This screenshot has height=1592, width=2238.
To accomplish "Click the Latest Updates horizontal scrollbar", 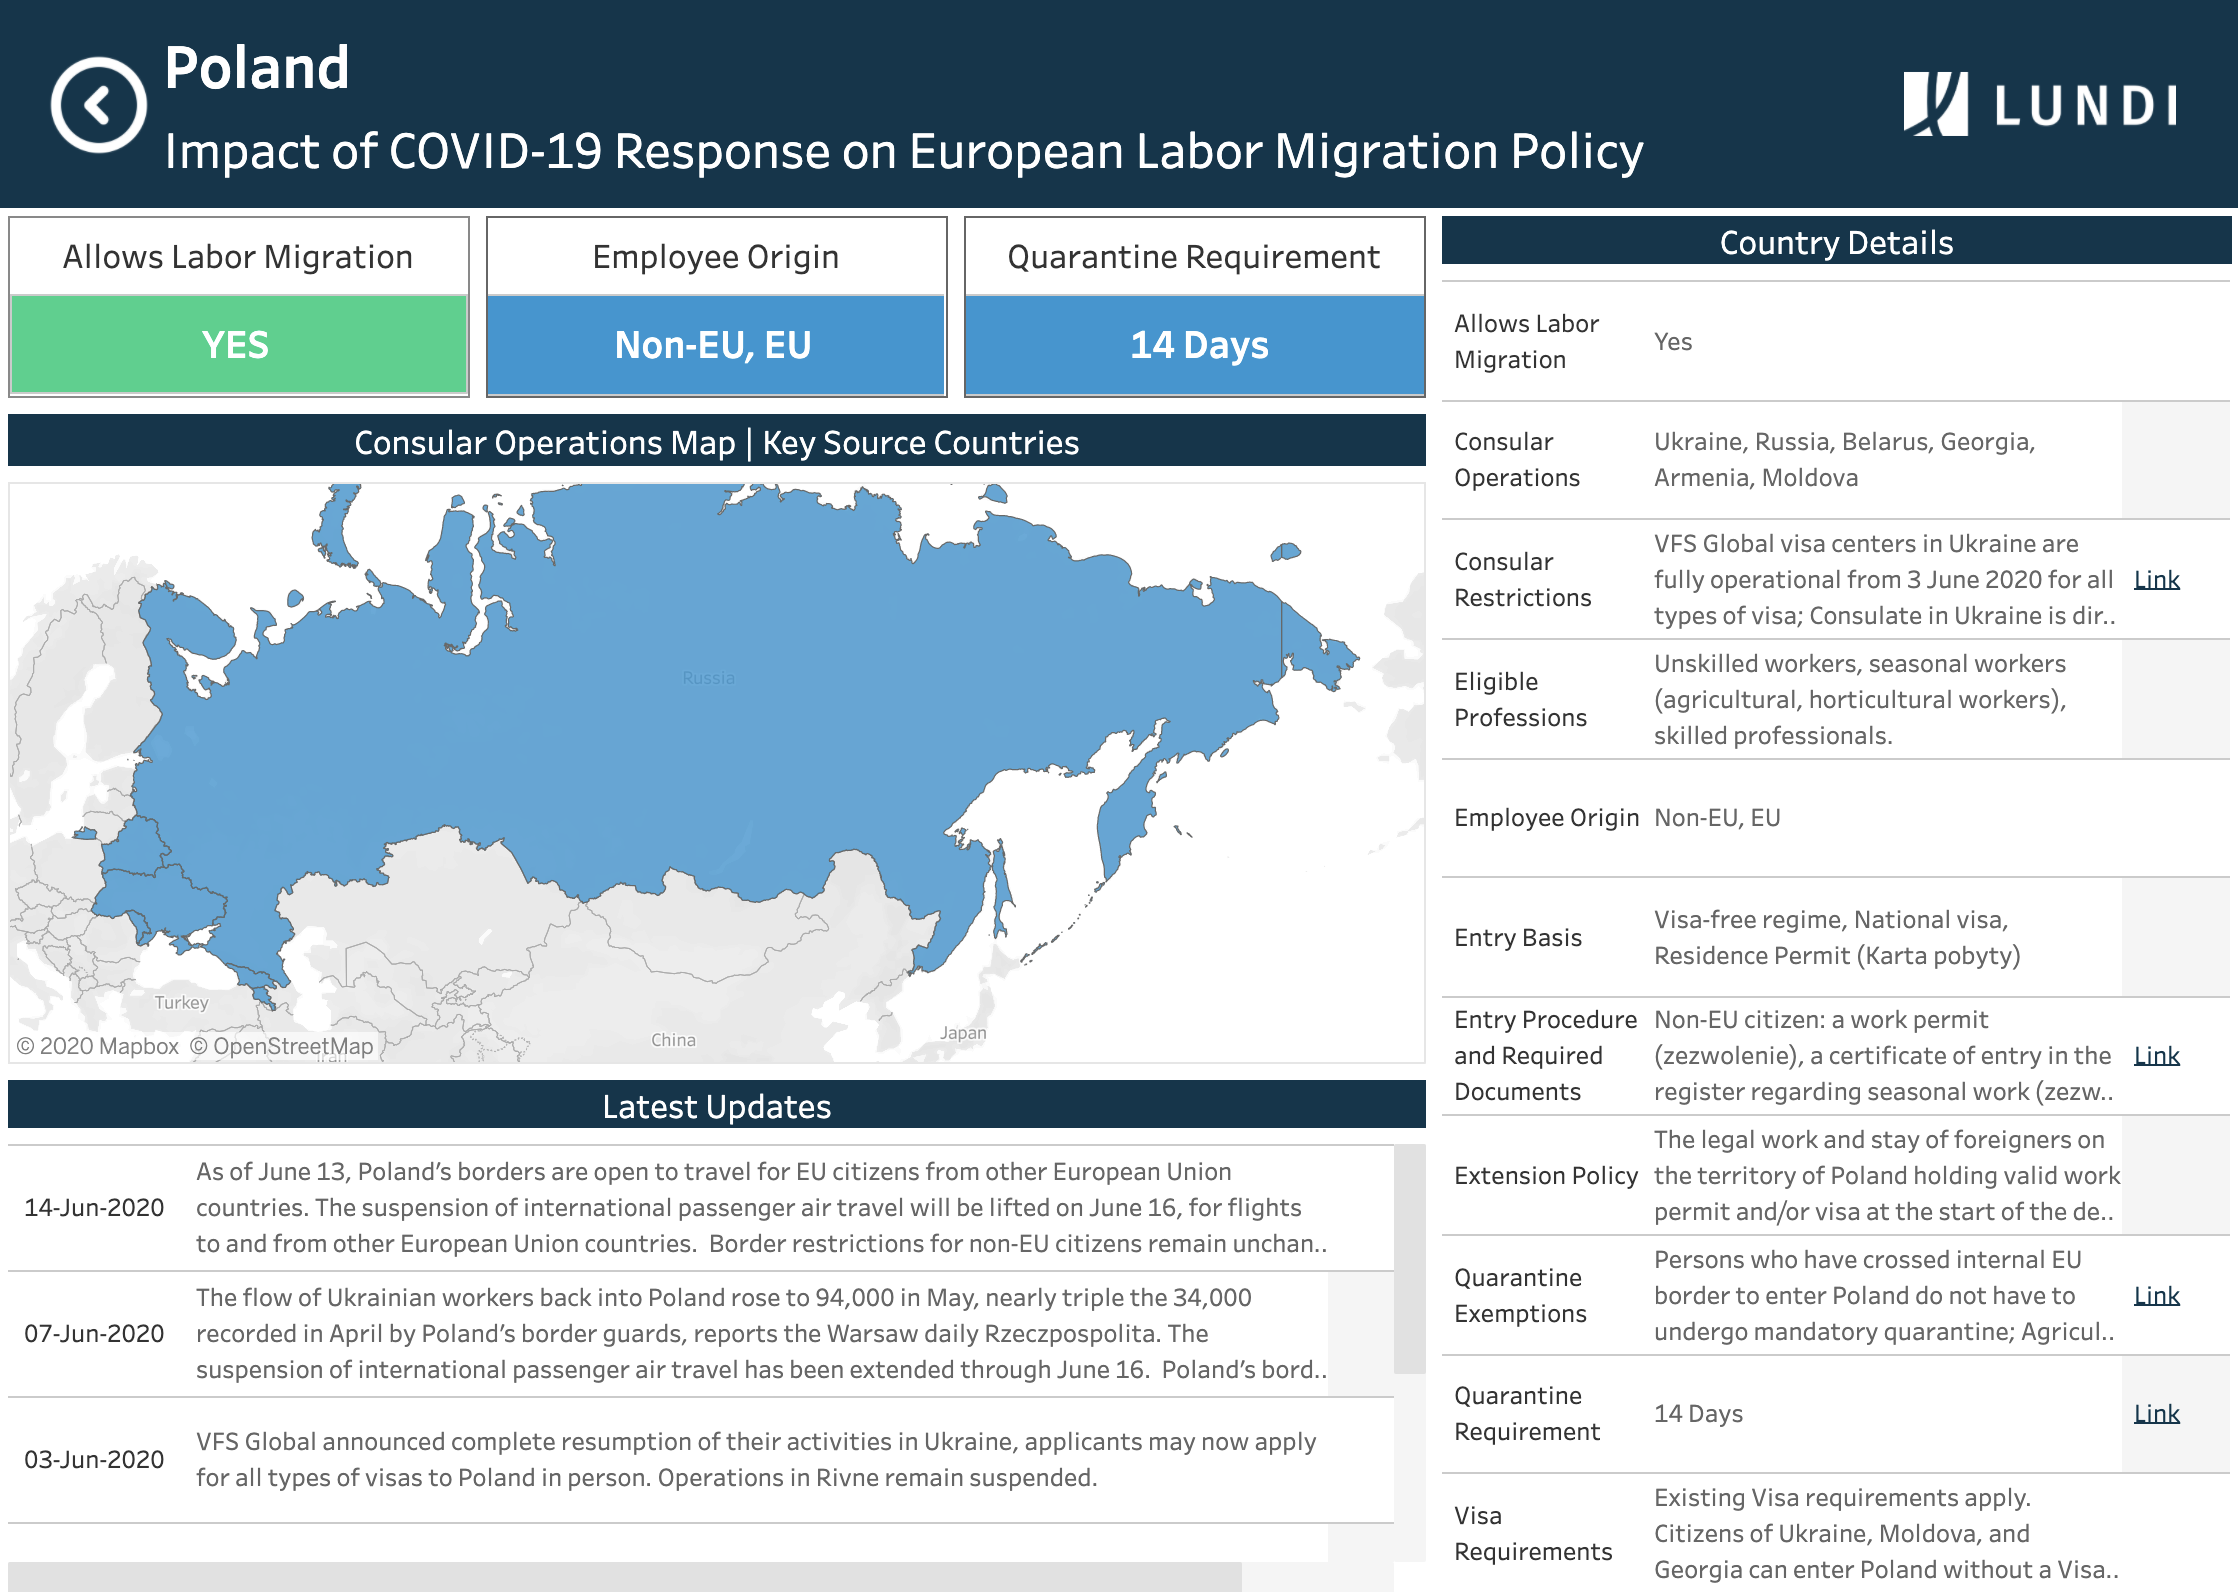I will point(624,1576).
